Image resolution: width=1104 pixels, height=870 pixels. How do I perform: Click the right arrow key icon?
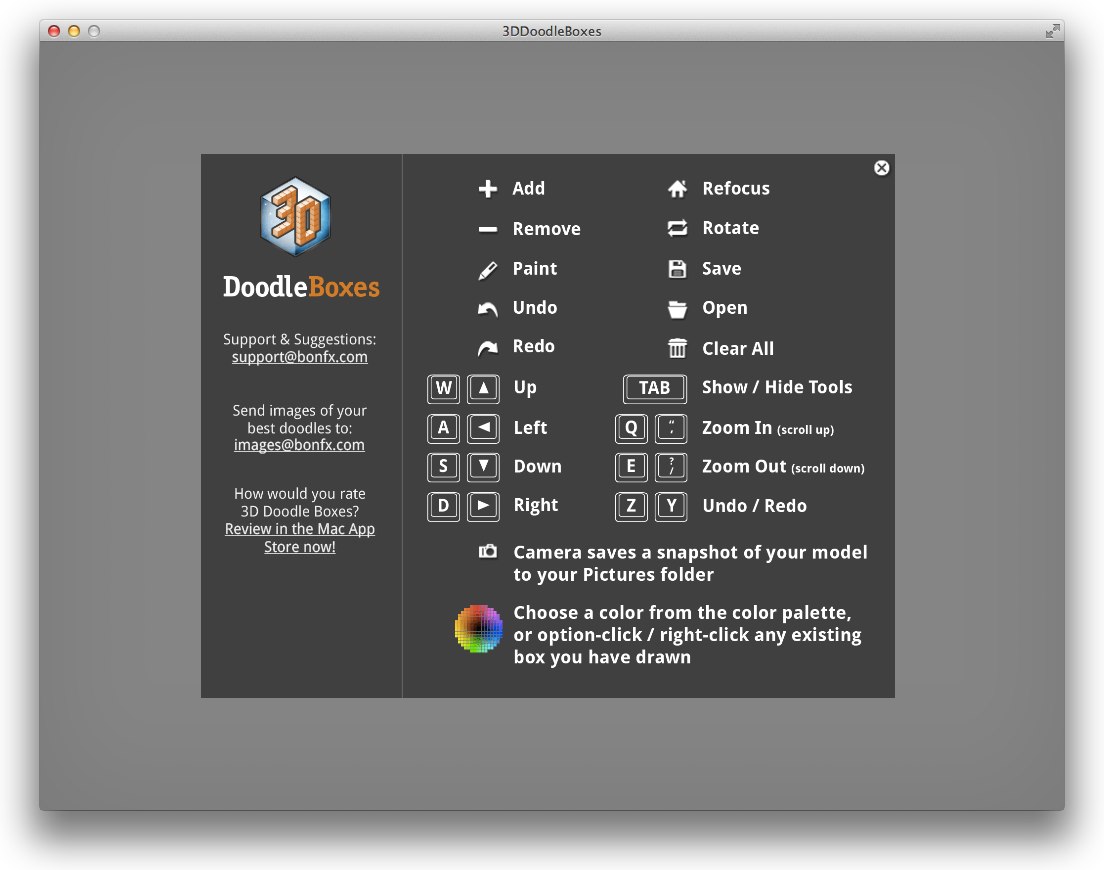[484, 506]
